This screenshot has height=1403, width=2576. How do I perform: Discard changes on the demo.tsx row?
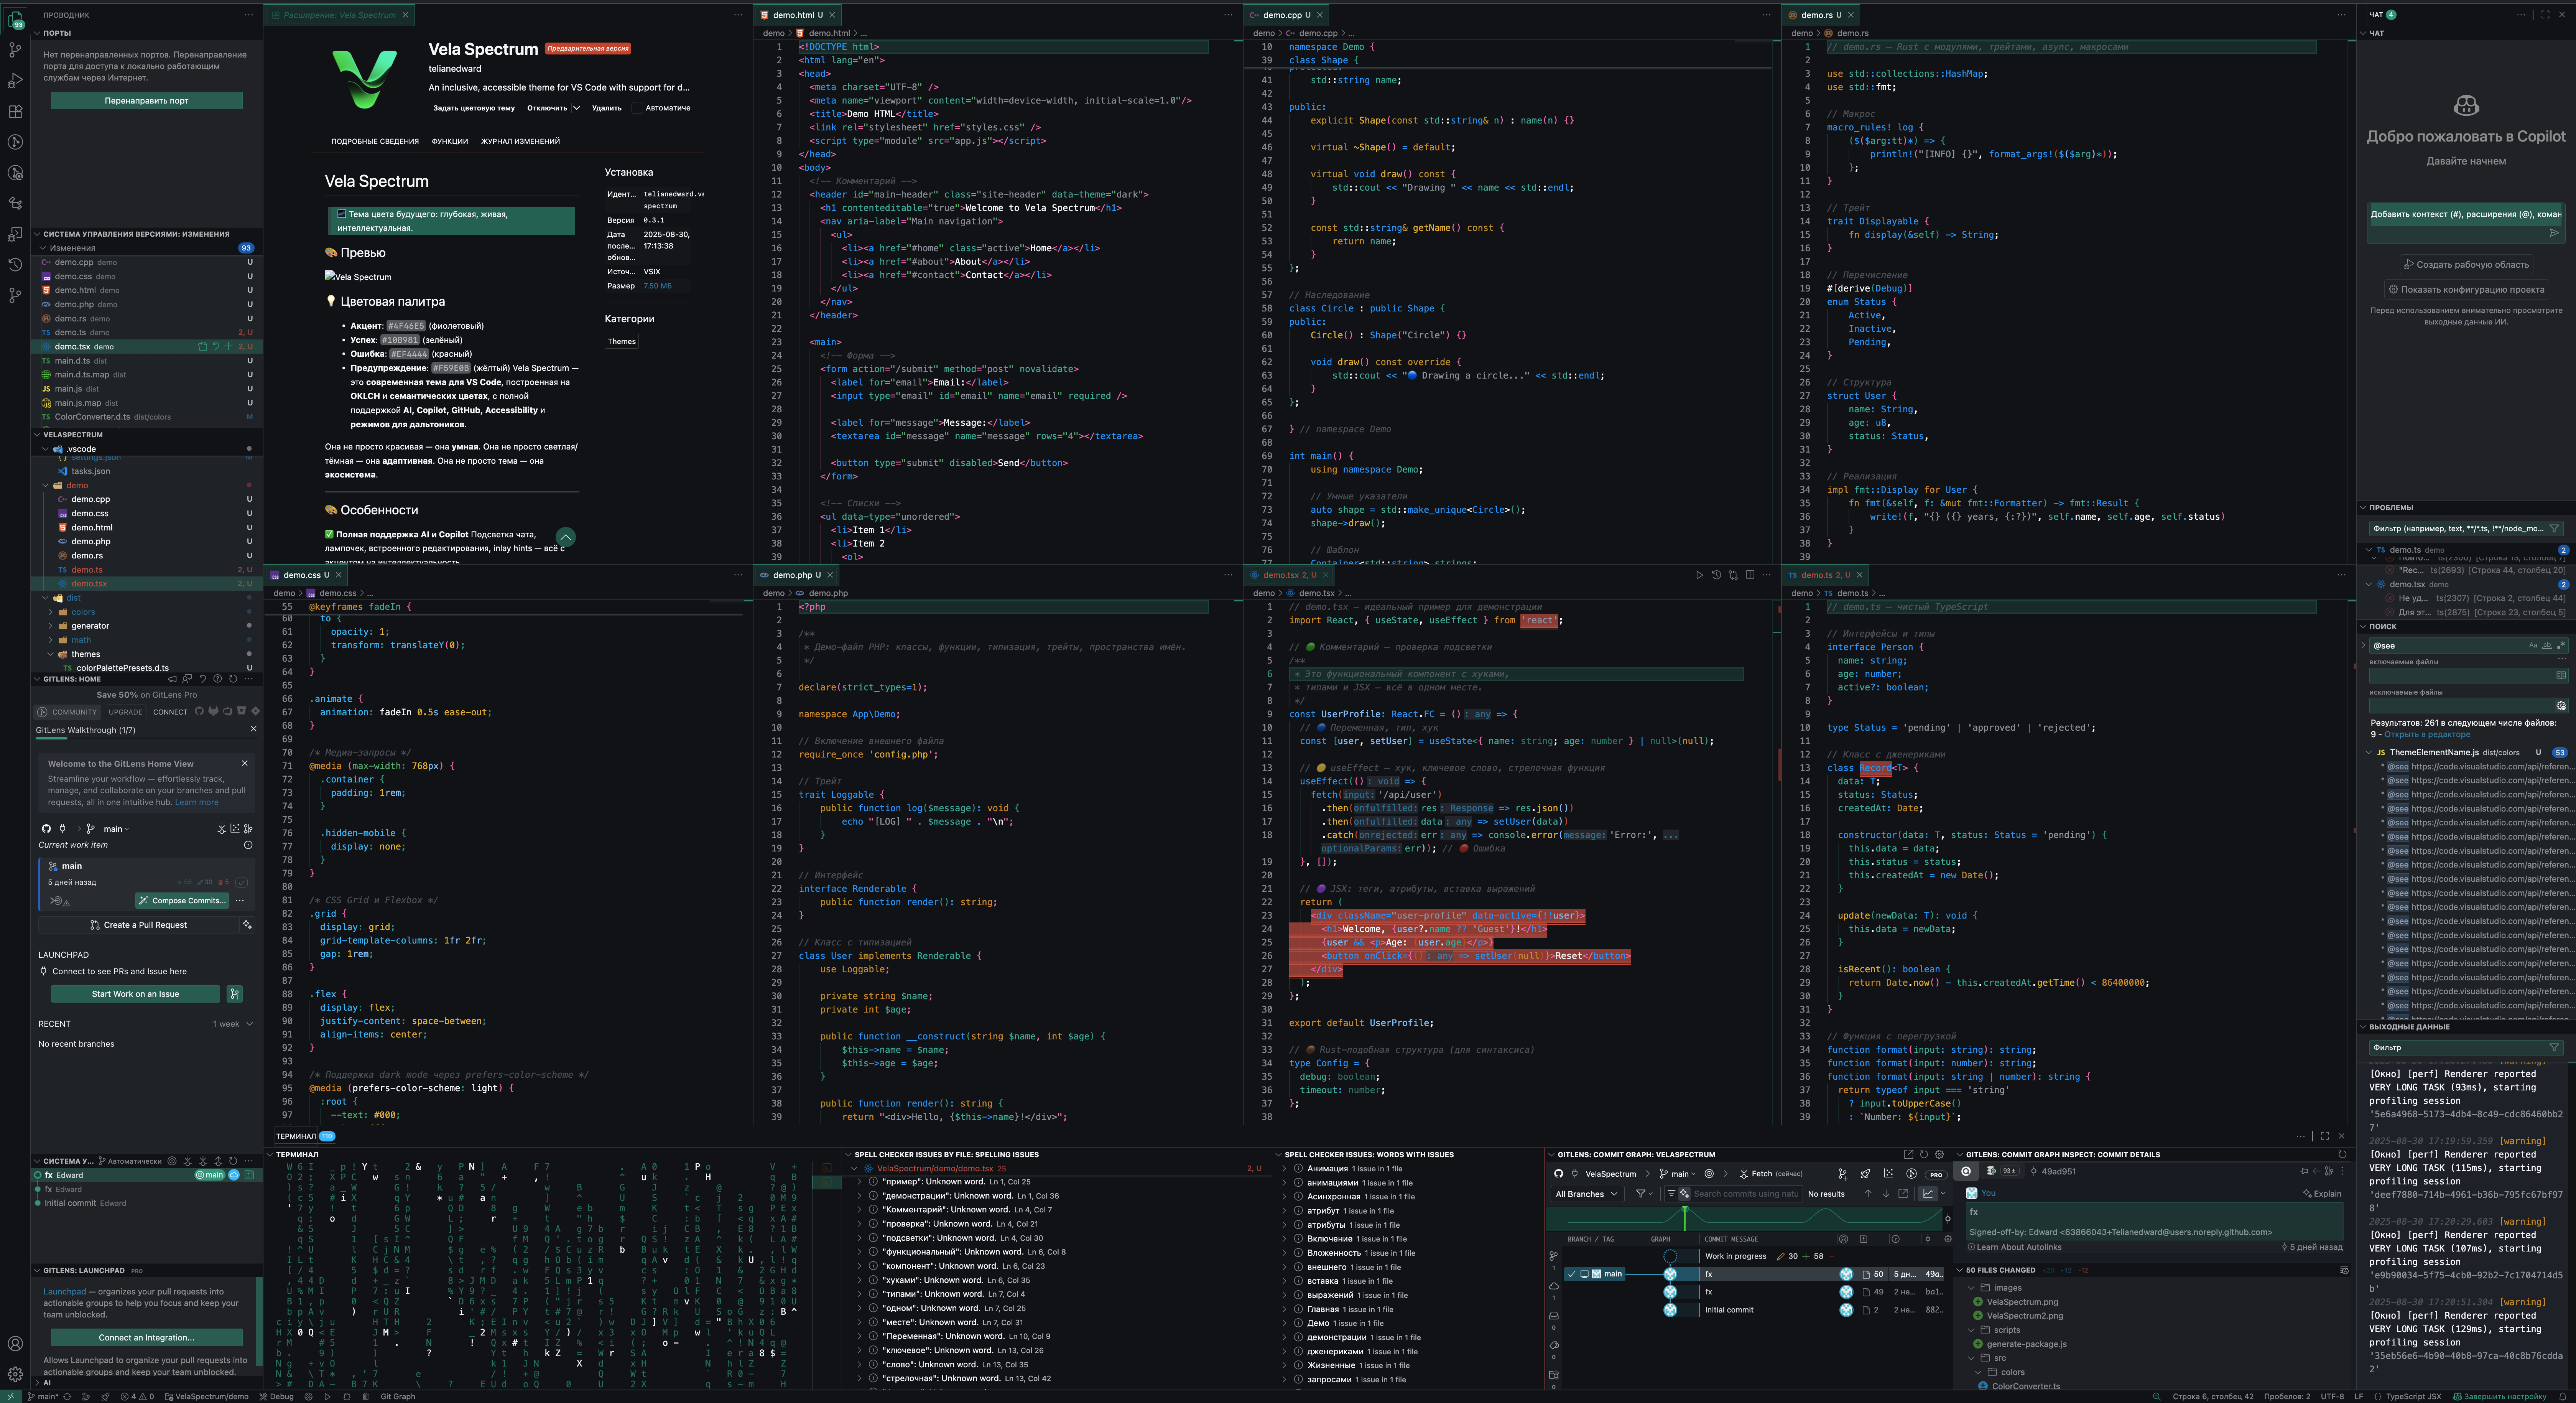tap(216, 346)
